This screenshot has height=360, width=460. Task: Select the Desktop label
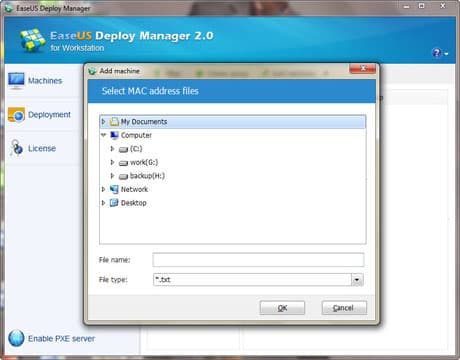tap(134, 203)
